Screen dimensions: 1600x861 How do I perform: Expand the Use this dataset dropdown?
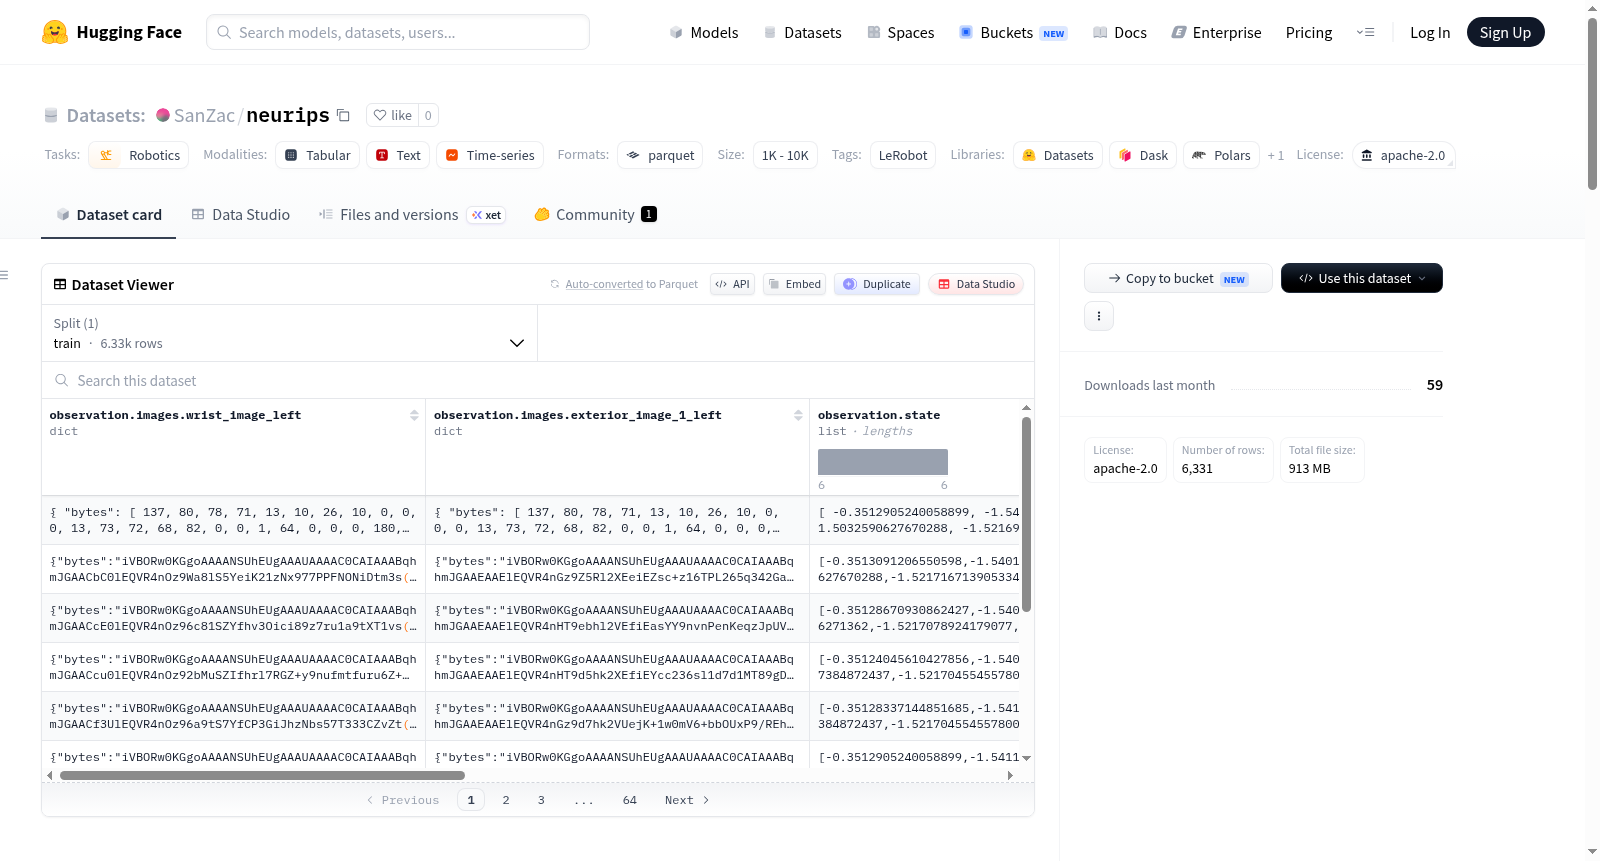tap(1362, 279)
